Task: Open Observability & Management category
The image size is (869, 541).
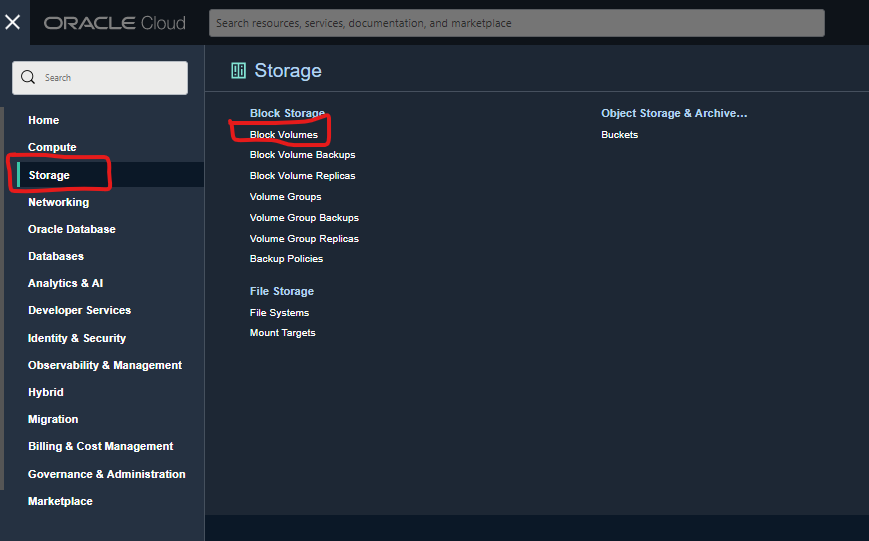Action: tap(105, 365)
